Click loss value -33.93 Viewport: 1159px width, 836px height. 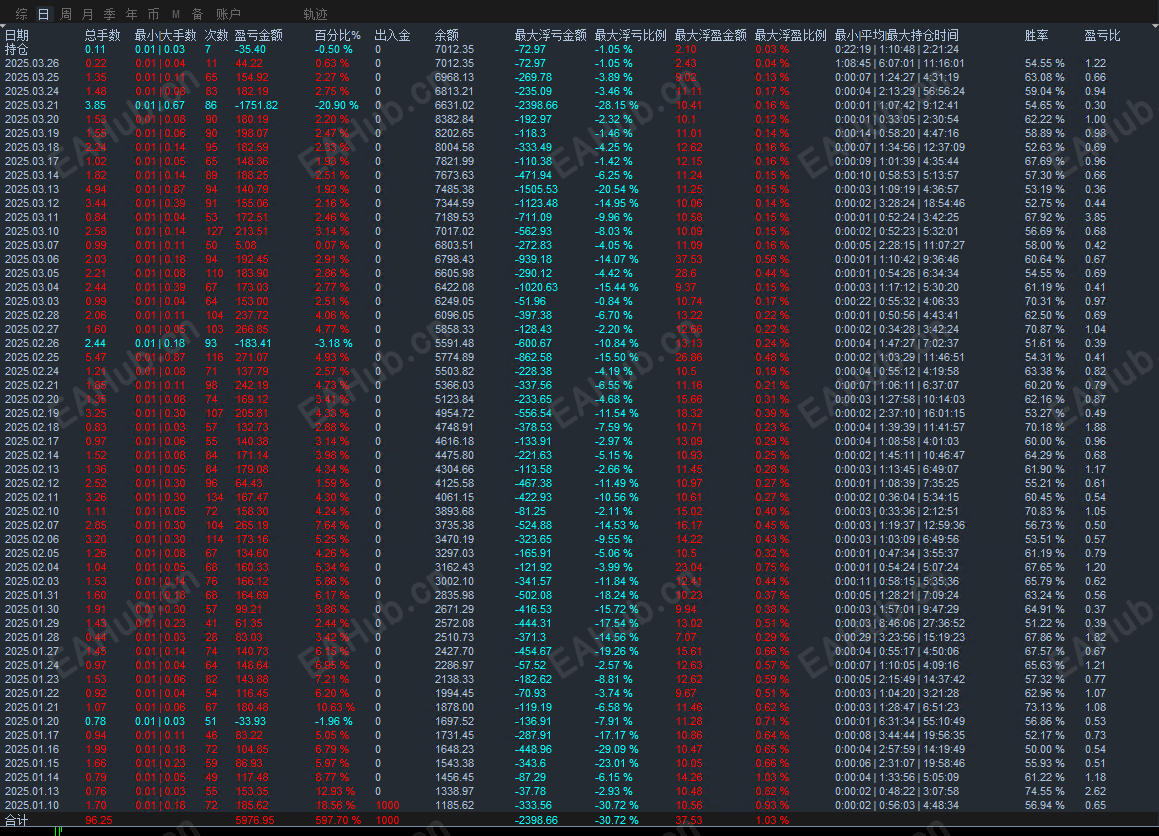pyautogui.click(x=250, y=721)
